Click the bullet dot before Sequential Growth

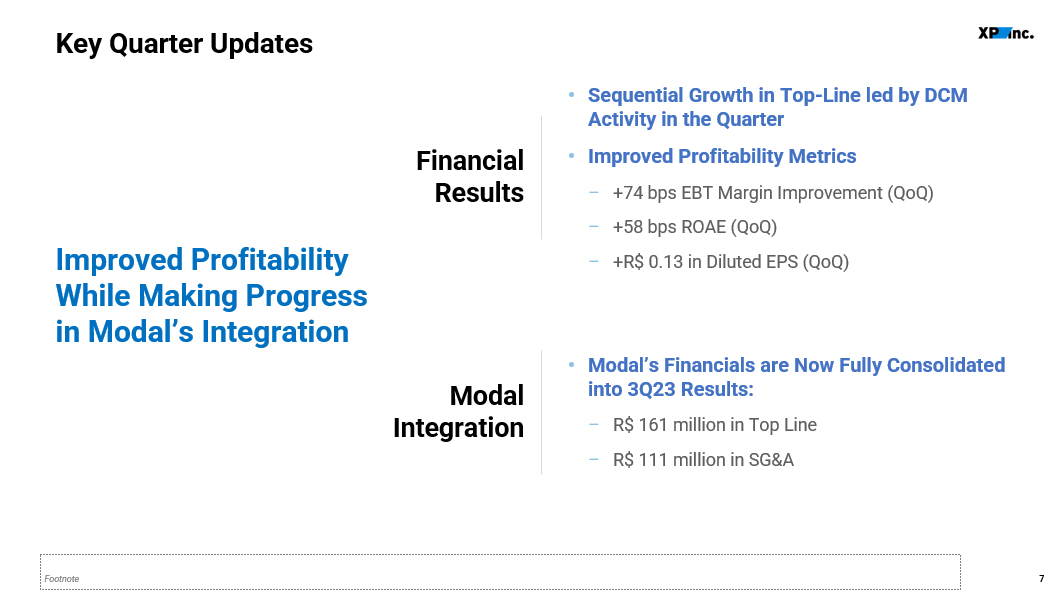(571, 95)
